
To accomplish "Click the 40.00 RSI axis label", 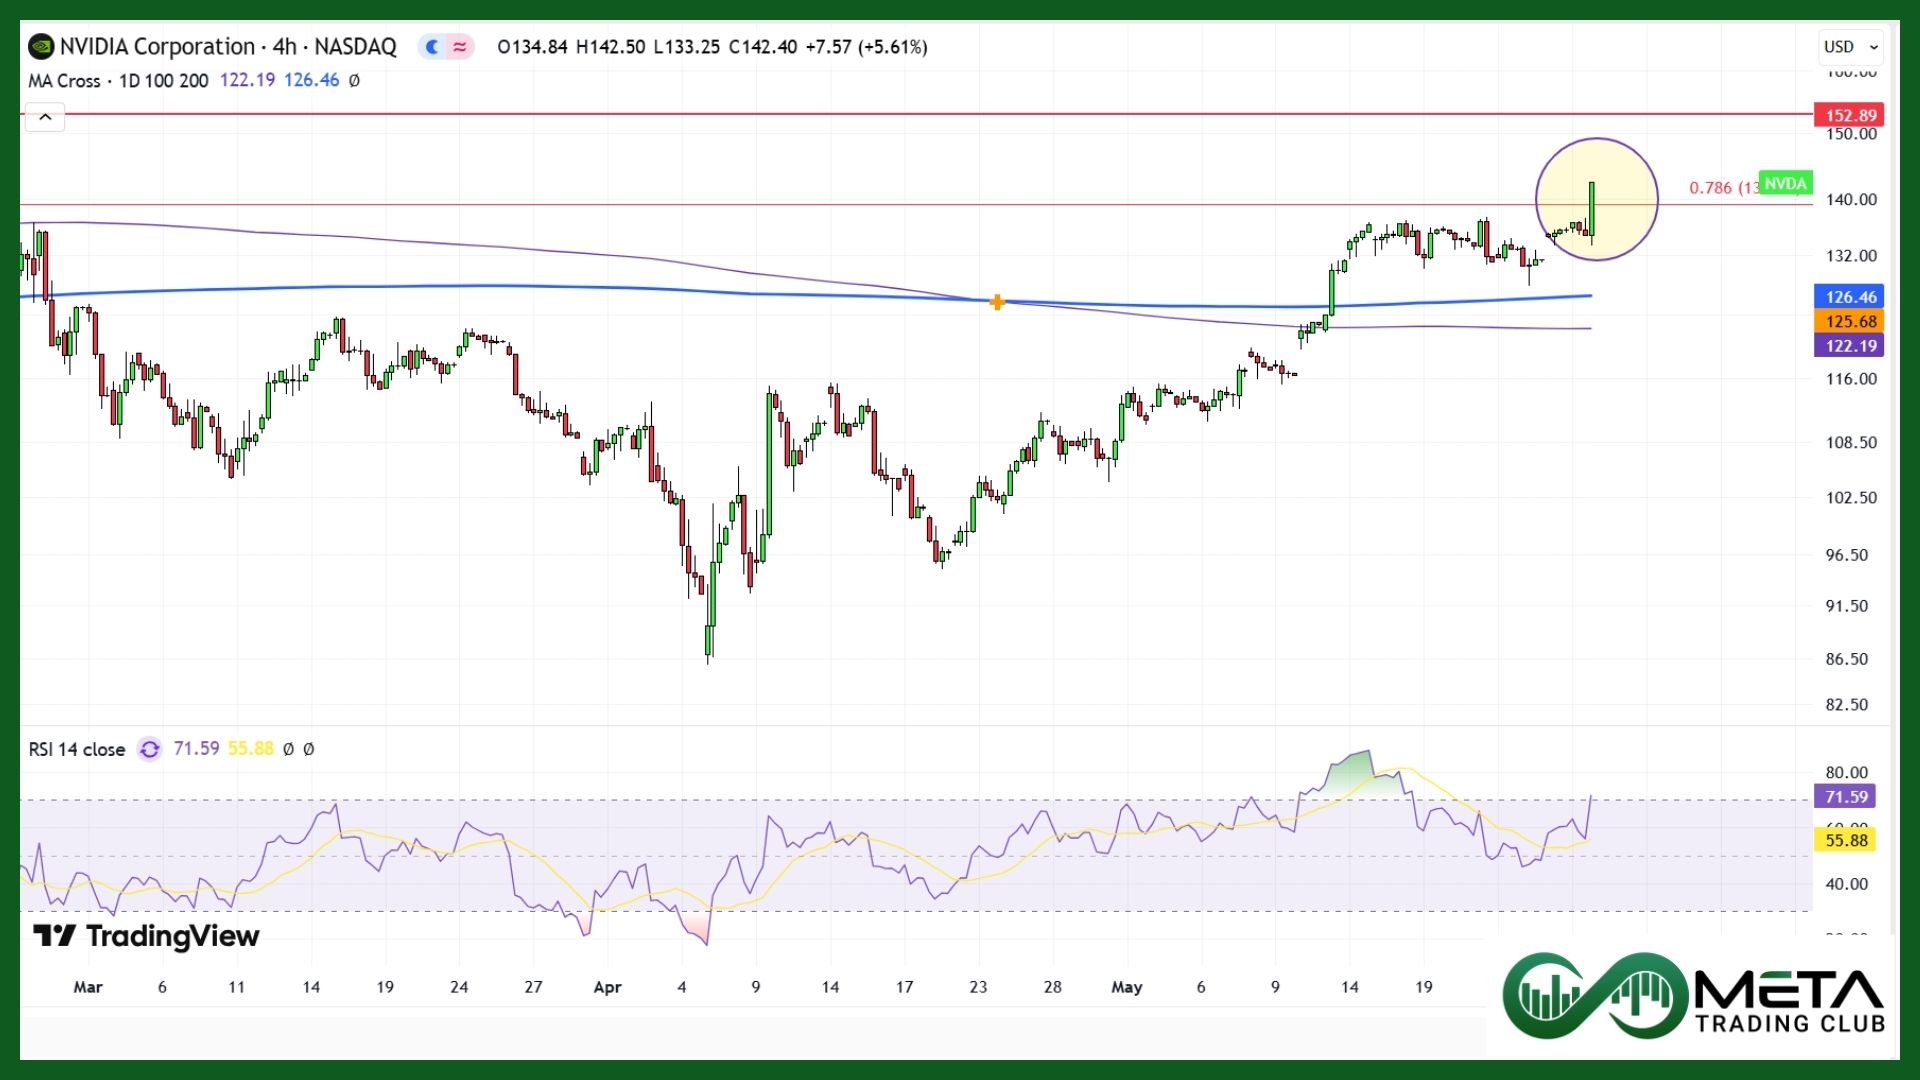I will point(1846,884).
